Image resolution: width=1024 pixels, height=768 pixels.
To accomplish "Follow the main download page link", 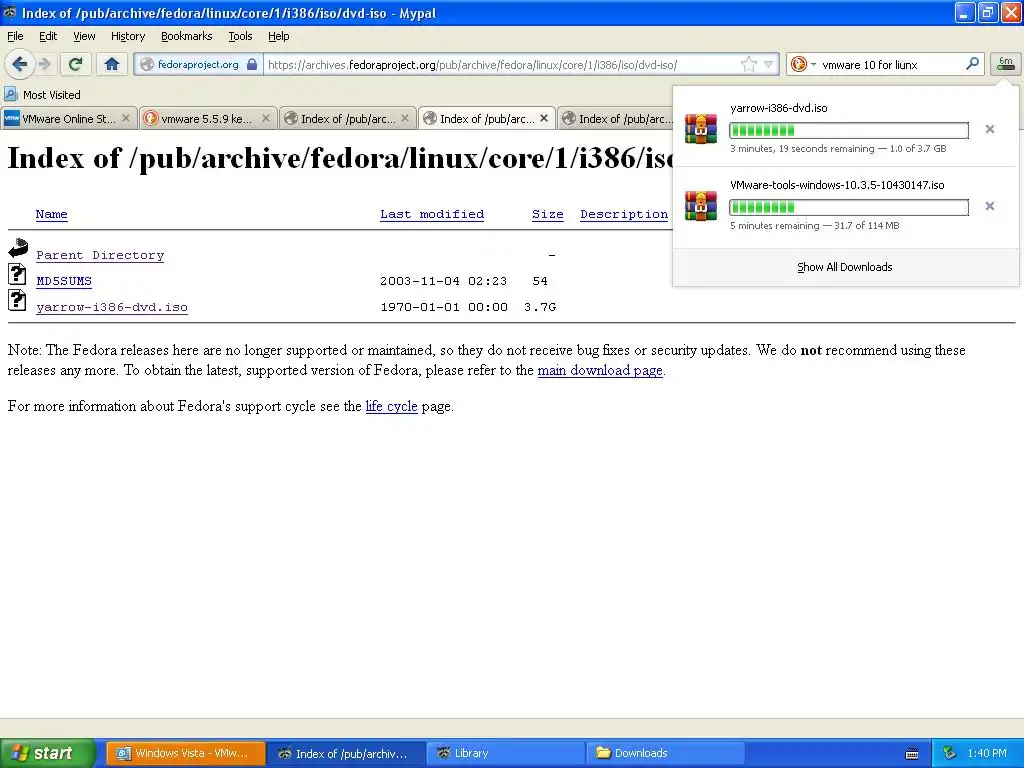I will (x=600, y=370).
